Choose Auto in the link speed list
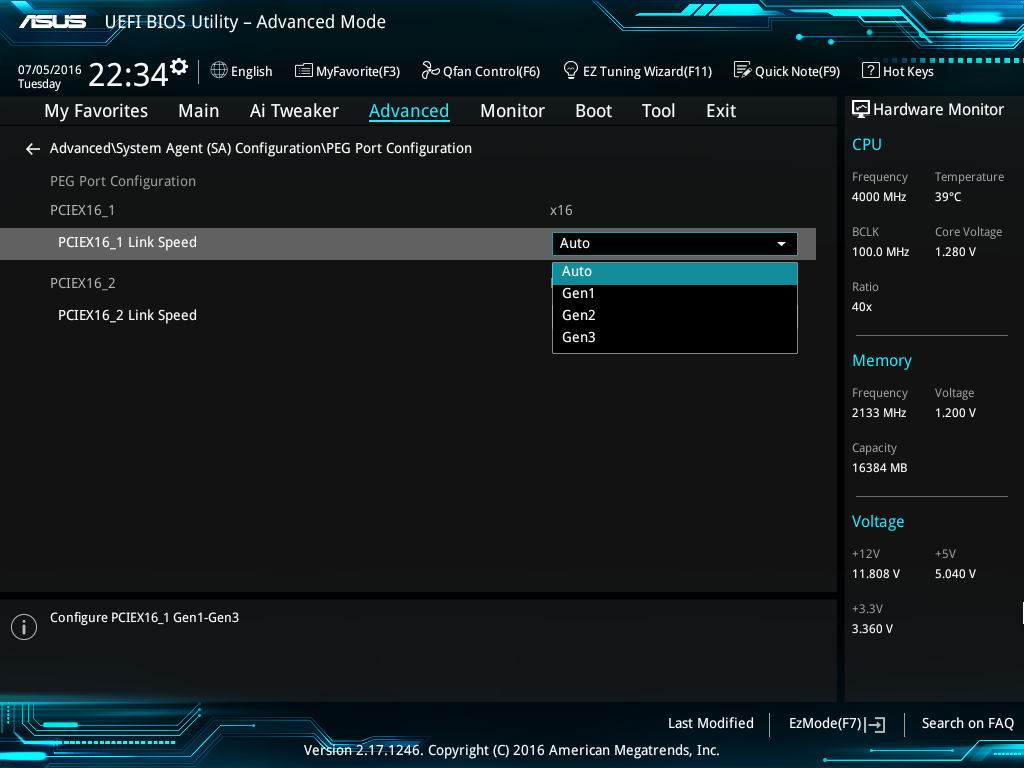 click(x=675, y=272)
